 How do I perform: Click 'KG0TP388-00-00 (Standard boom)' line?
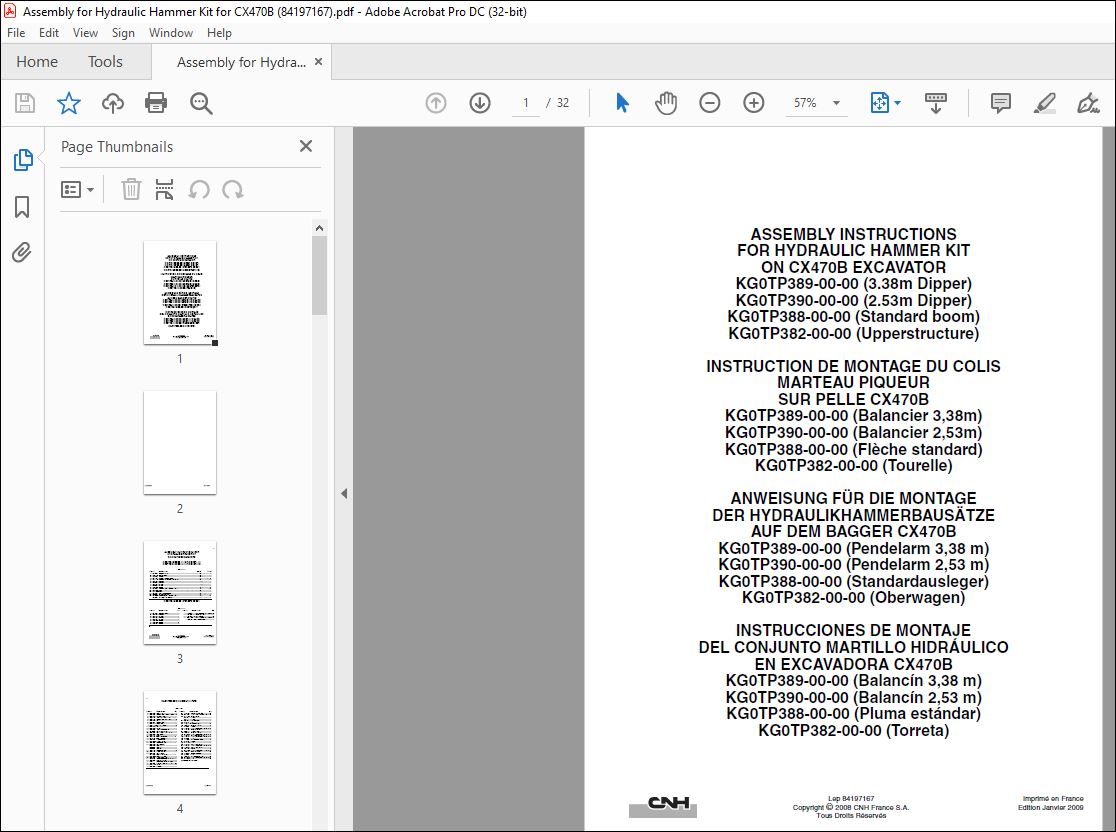coord(853,317)
